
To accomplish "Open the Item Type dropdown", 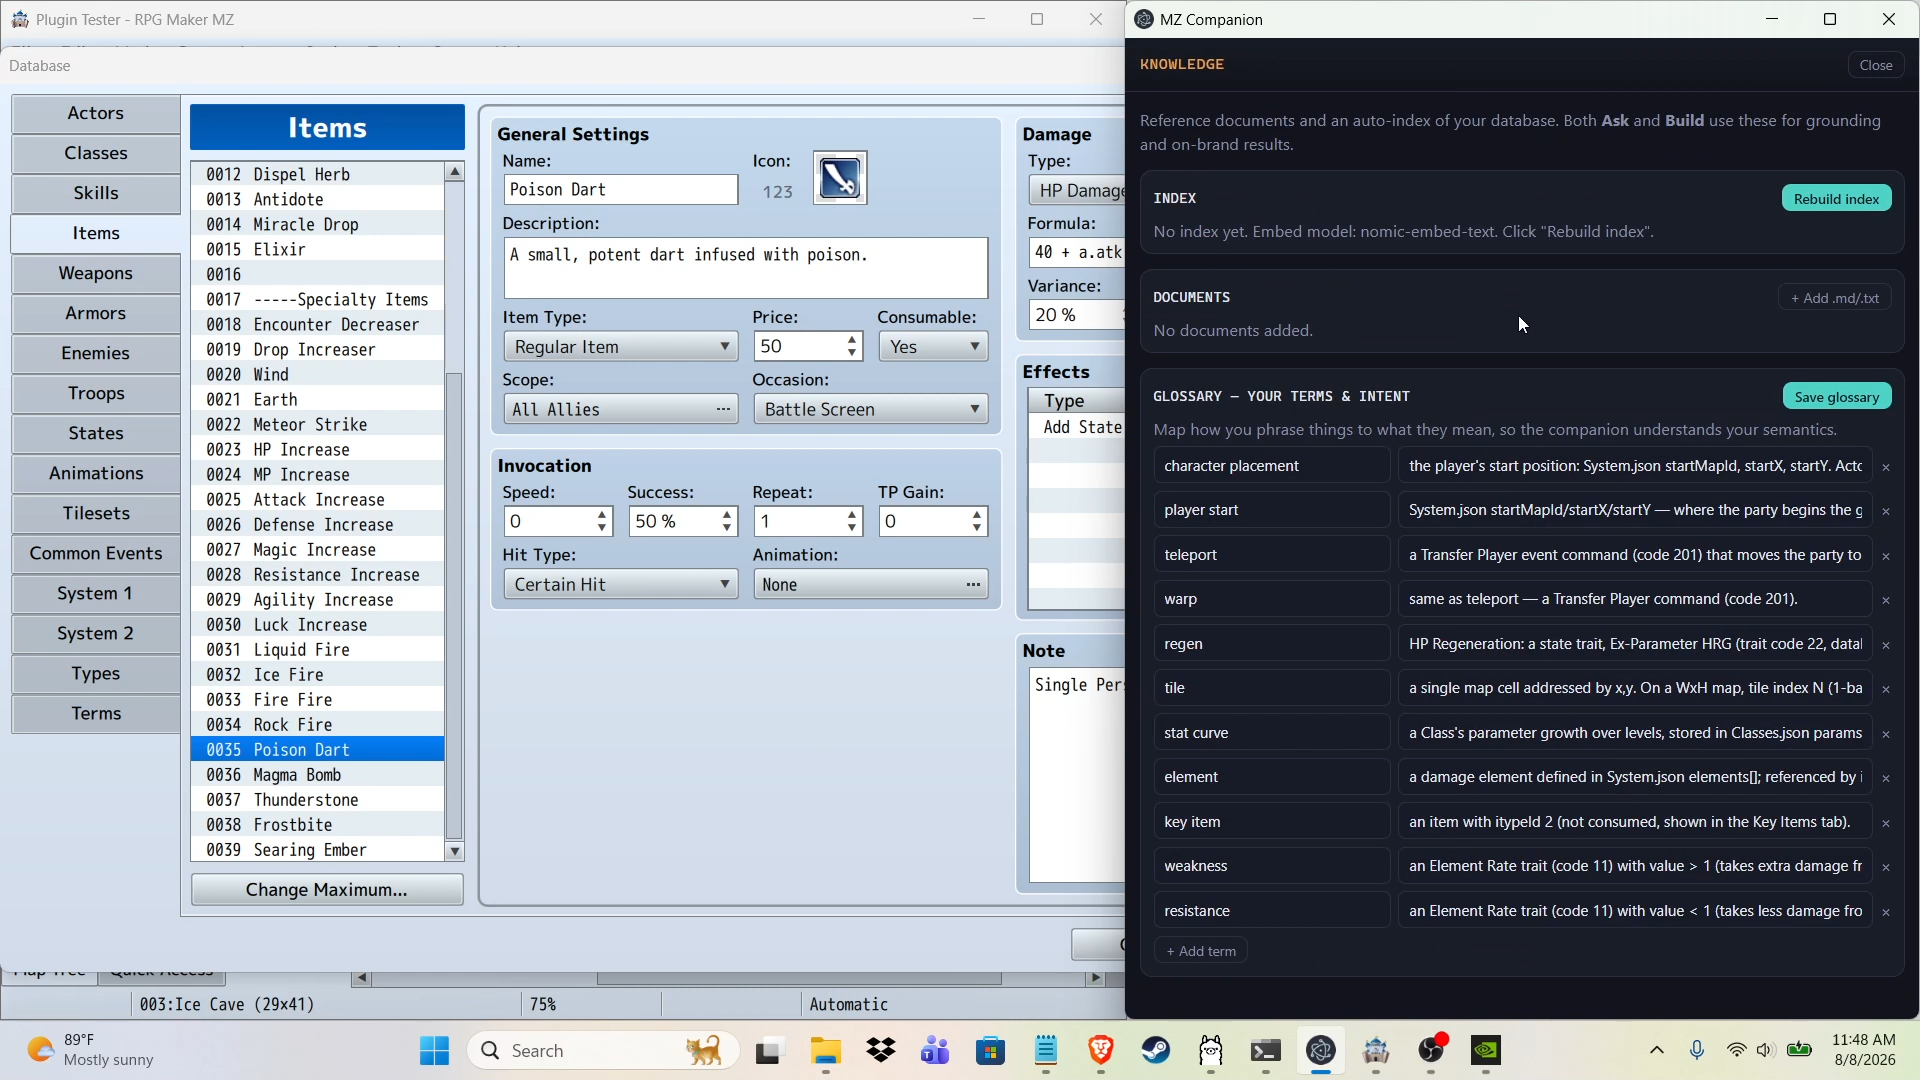I will coord(620,347).
